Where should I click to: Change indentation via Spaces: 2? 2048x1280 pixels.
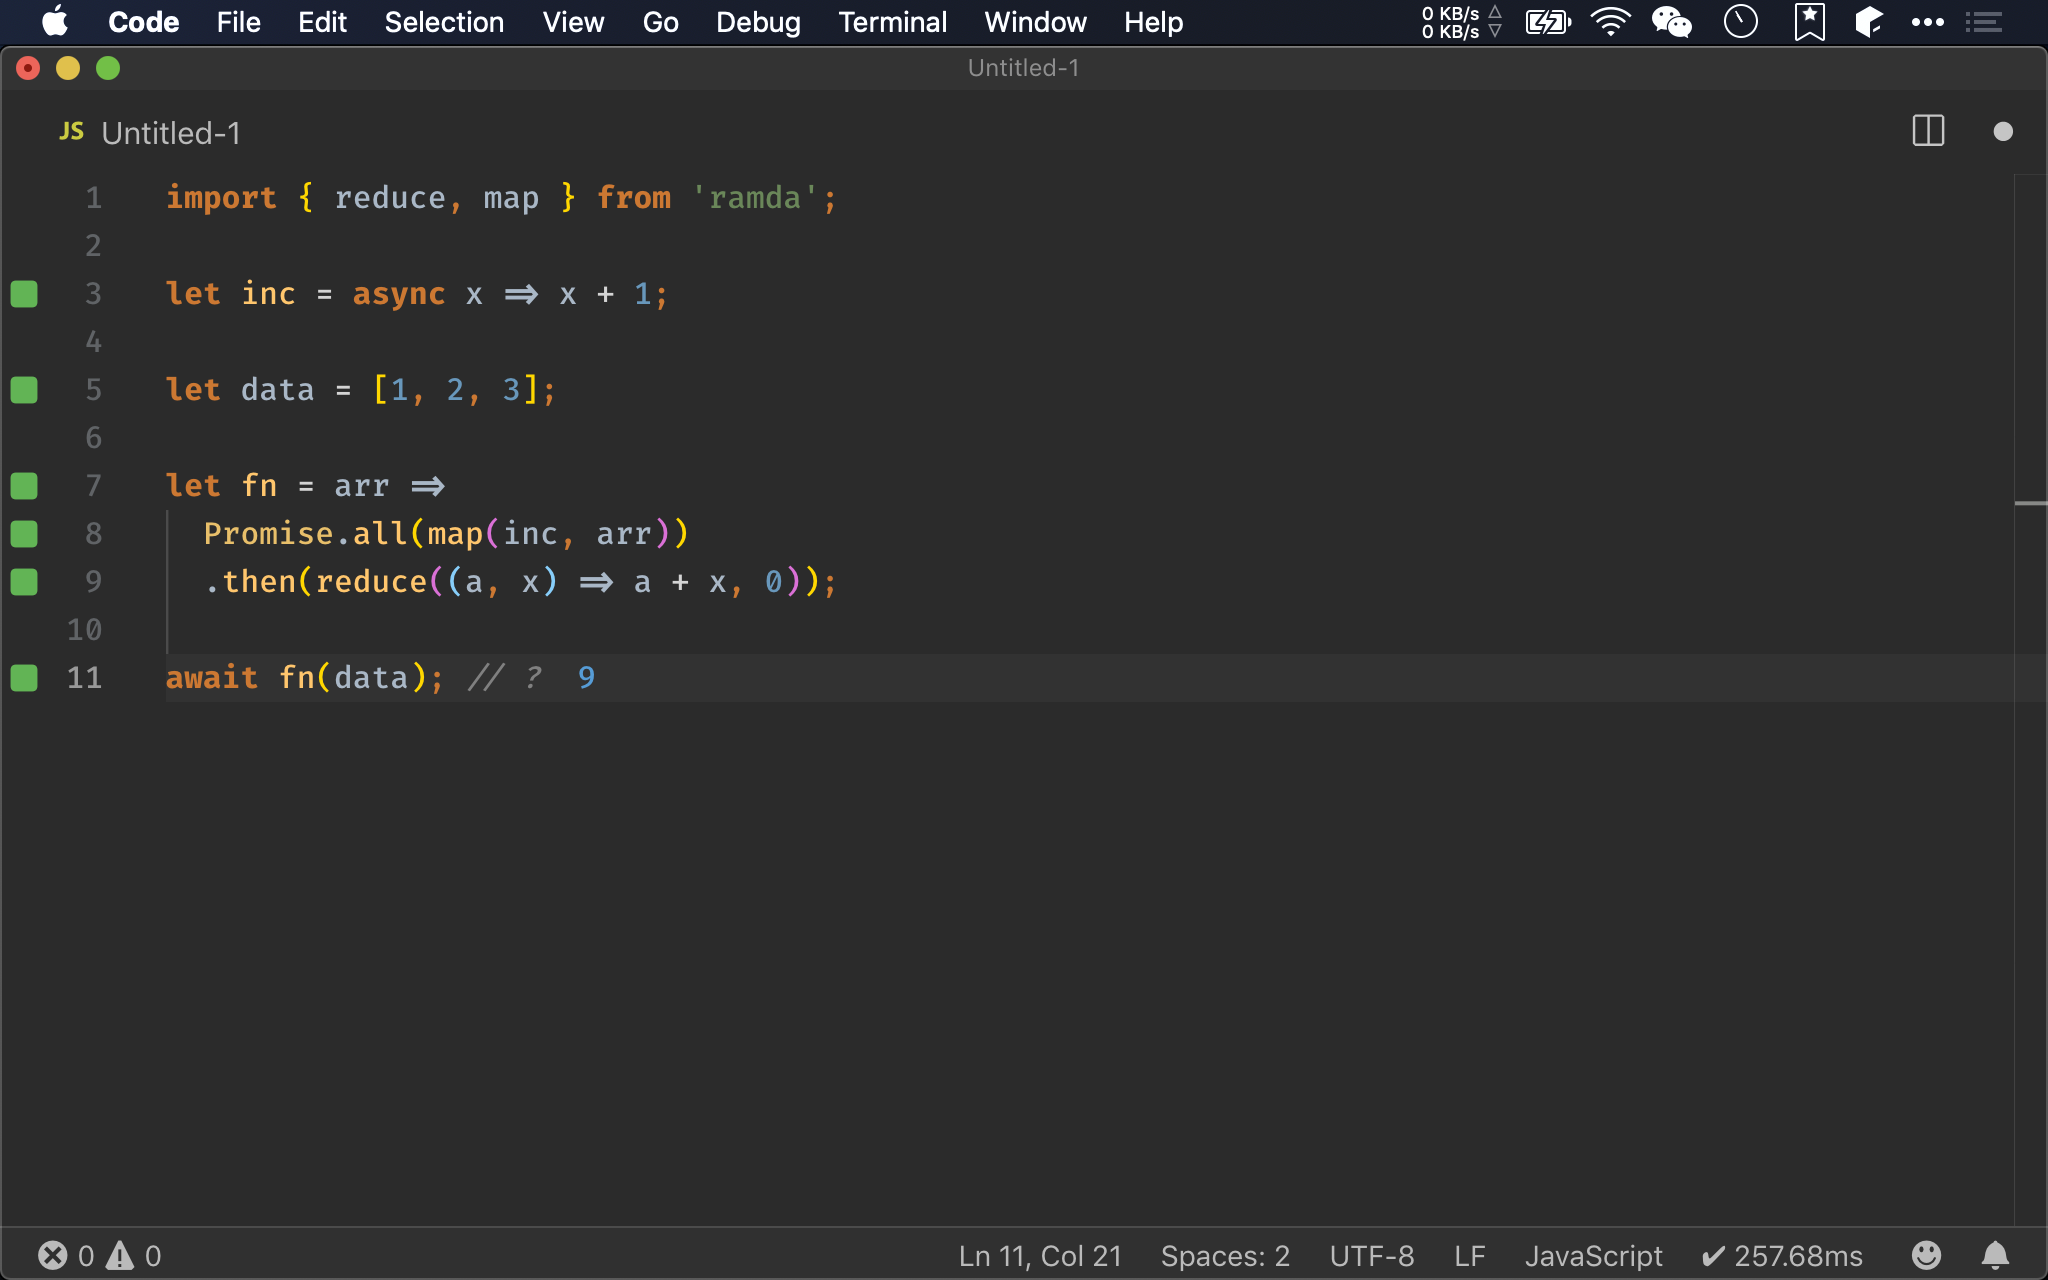1225,1255
